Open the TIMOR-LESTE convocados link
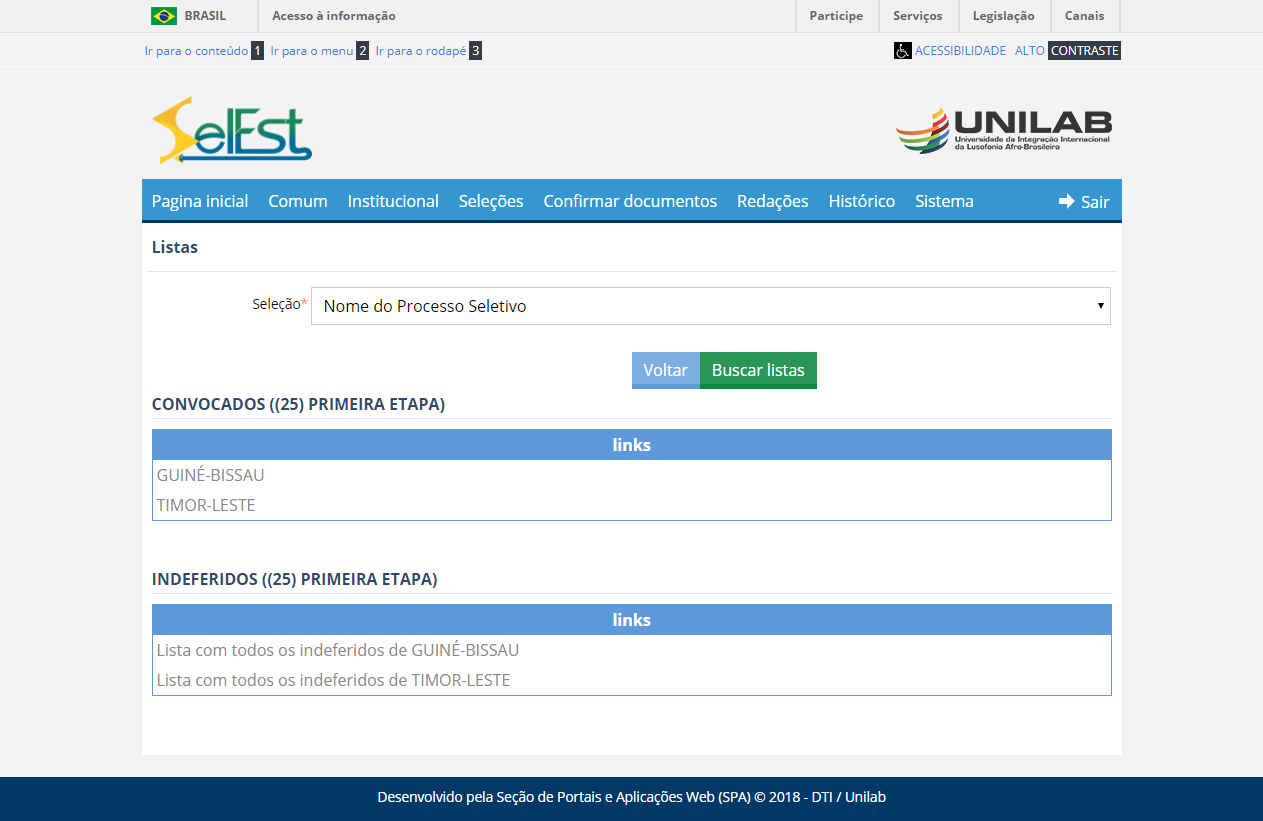Viewport: 1263px width, 821px height. coord(206,505)
